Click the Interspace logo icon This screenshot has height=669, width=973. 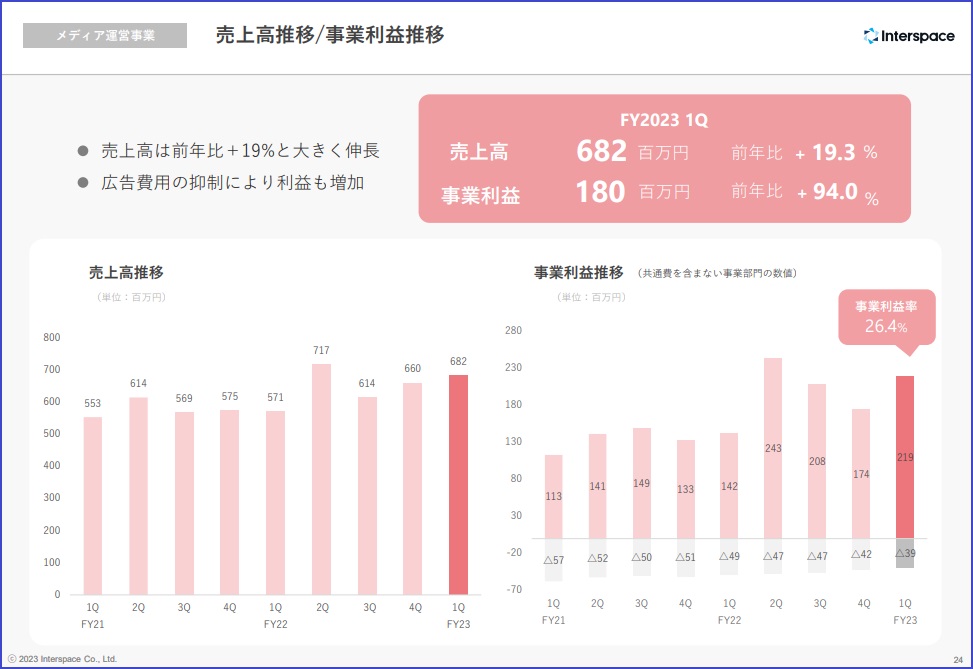click(x=871, y=36)
